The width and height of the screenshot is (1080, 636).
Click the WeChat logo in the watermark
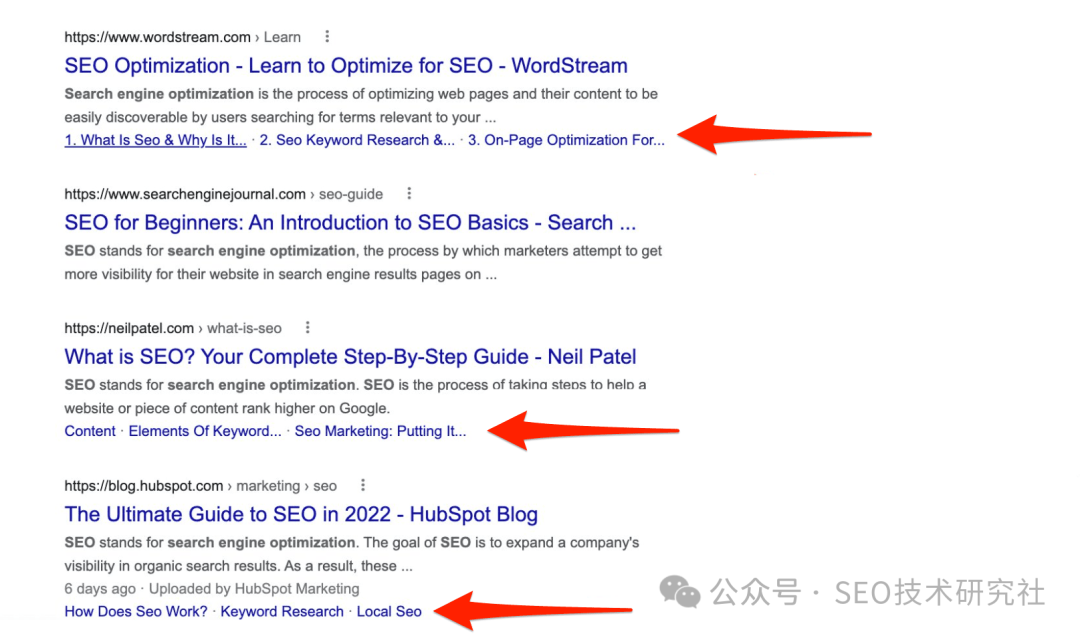point(680,592)
